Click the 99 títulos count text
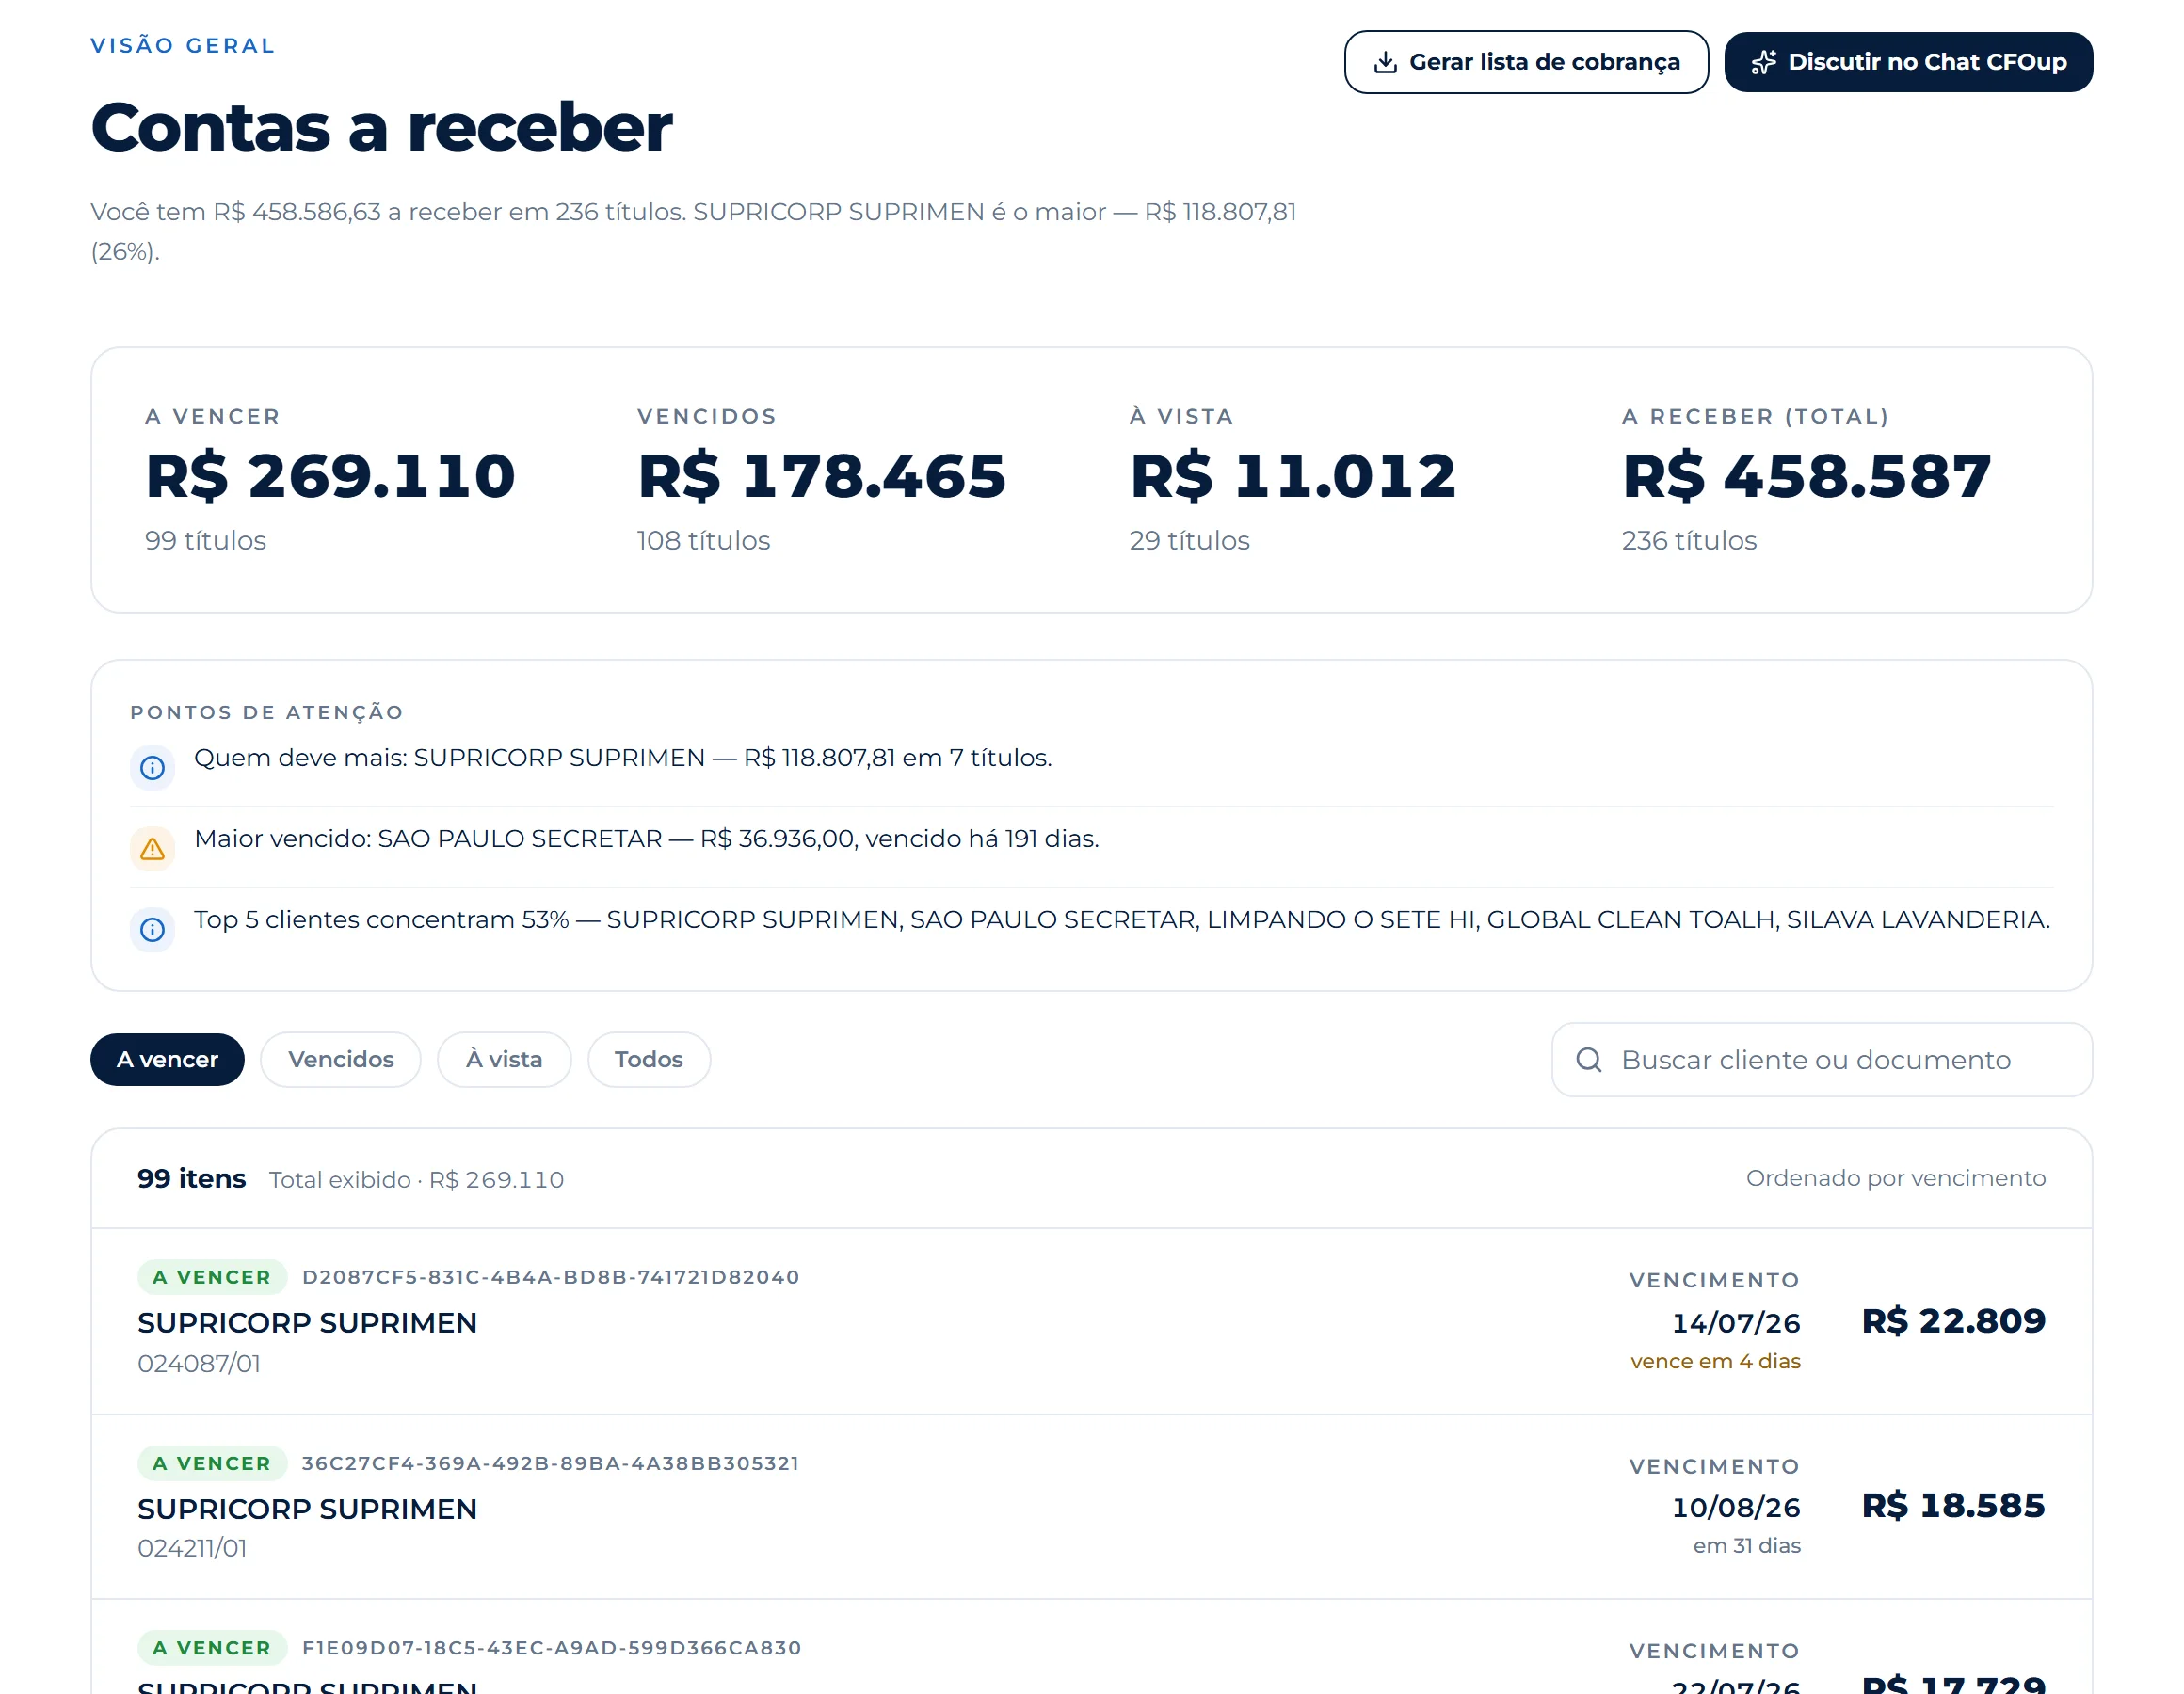Screen dimensions: 2184x1694 205,541
